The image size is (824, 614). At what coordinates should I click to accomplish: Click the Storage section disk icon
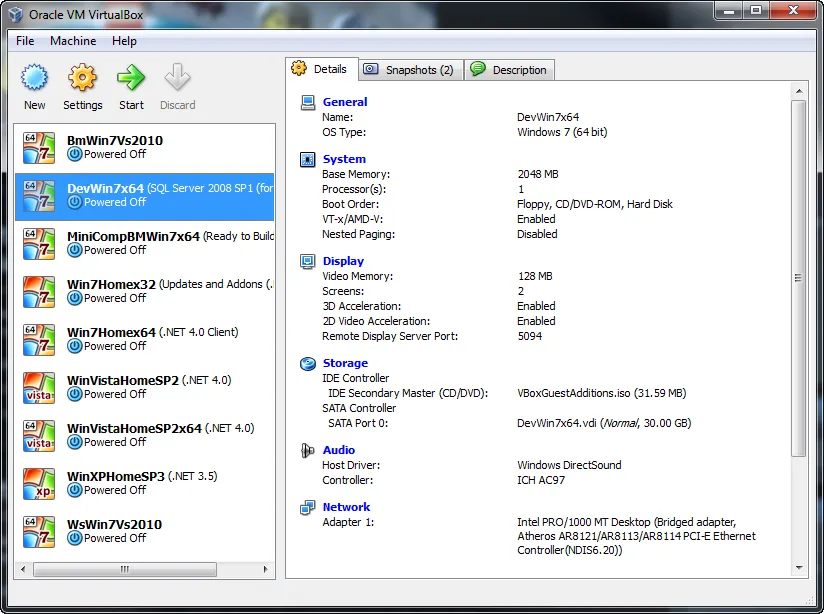point(307,363)
